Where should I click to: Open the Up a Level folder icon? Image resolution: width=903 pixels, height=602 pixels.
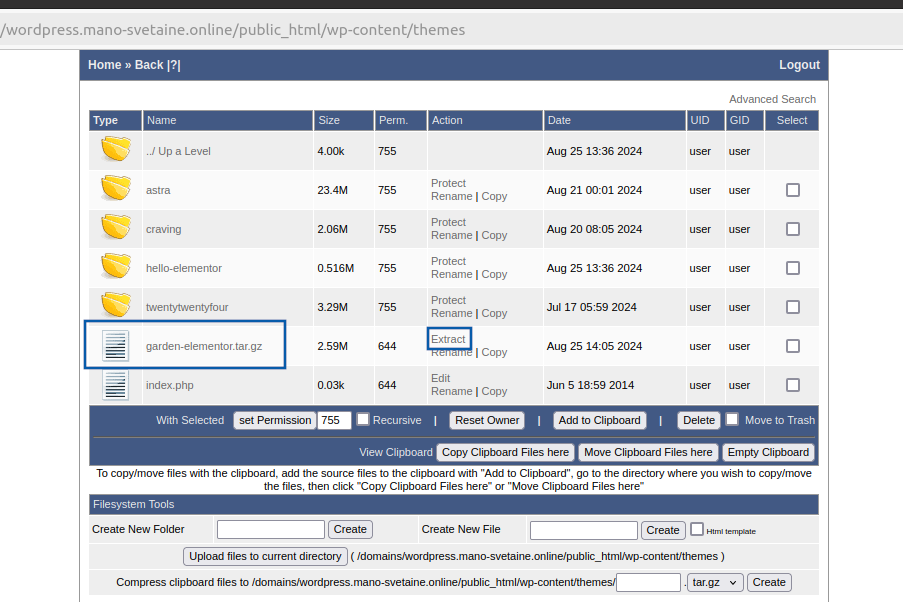tap(116, 149)
